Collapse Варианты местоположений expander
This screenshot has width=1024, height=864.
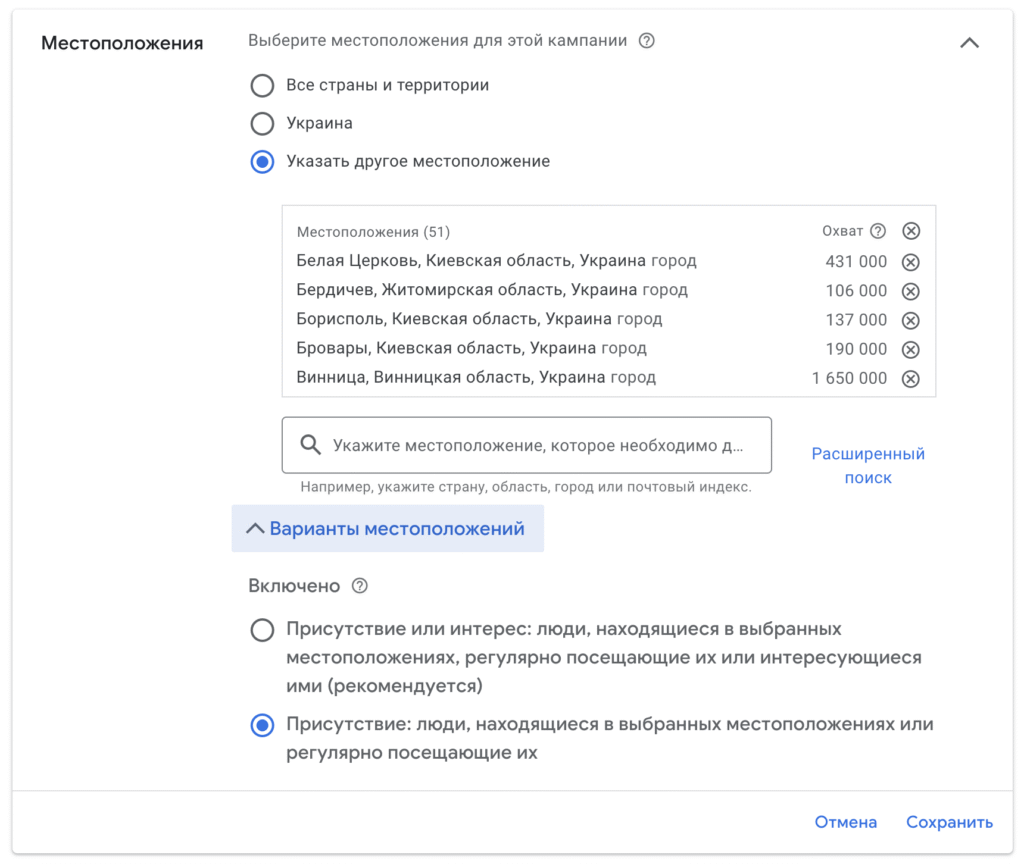click(x=388, y=529)
